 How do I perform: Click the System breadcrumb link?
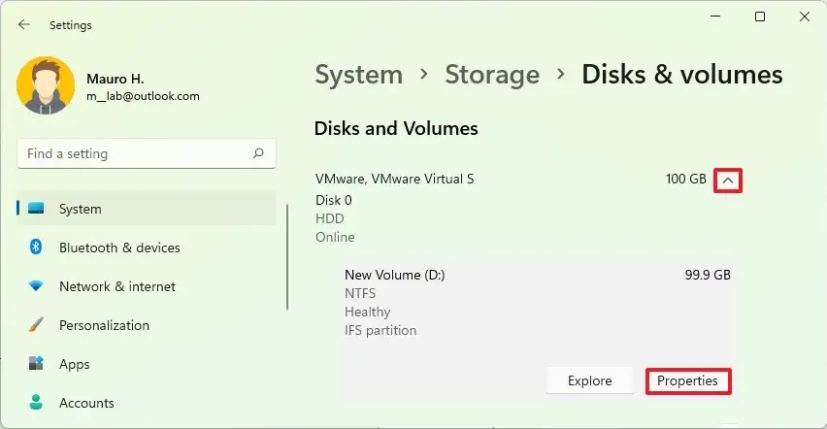(x=358, y=74)
